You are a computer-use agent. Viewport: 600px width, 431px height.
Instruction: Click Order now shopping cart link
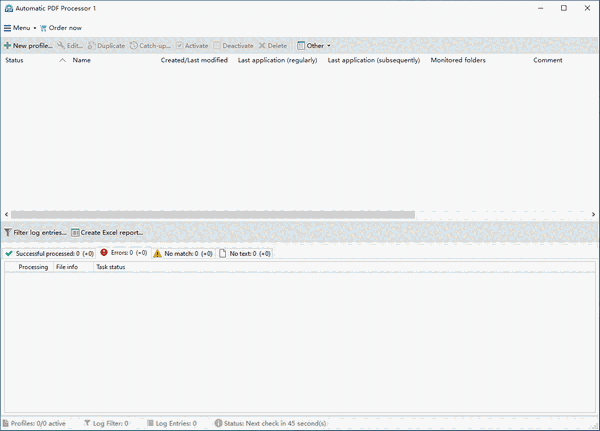(61, 28)
